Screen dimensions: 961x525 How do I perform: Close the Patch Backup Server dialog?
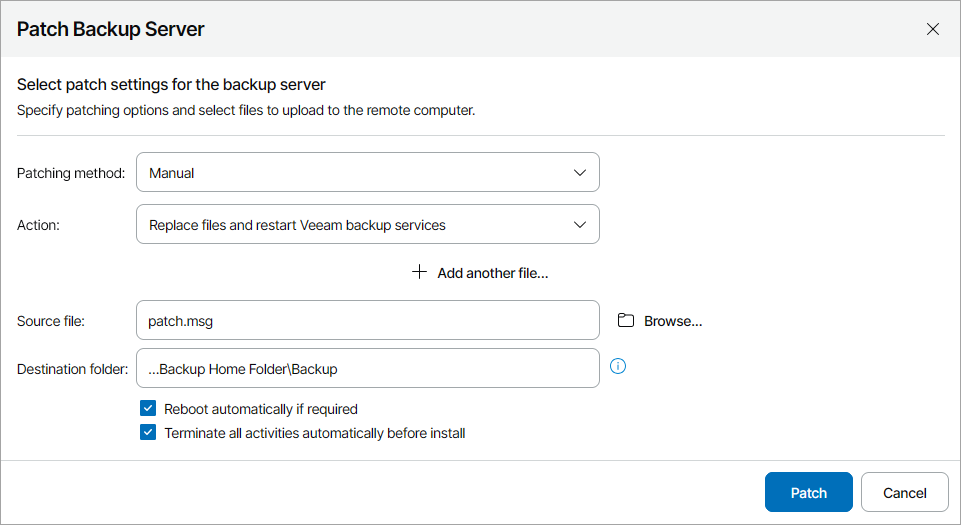933,29
